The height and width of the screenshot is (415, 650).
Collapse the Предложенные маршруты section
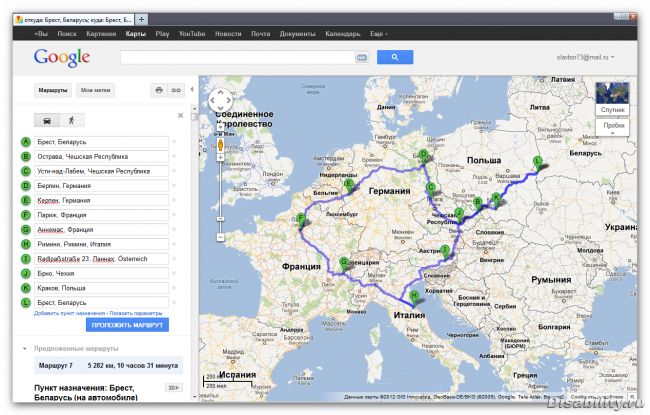pyautogui.click(x=25, y=349)
